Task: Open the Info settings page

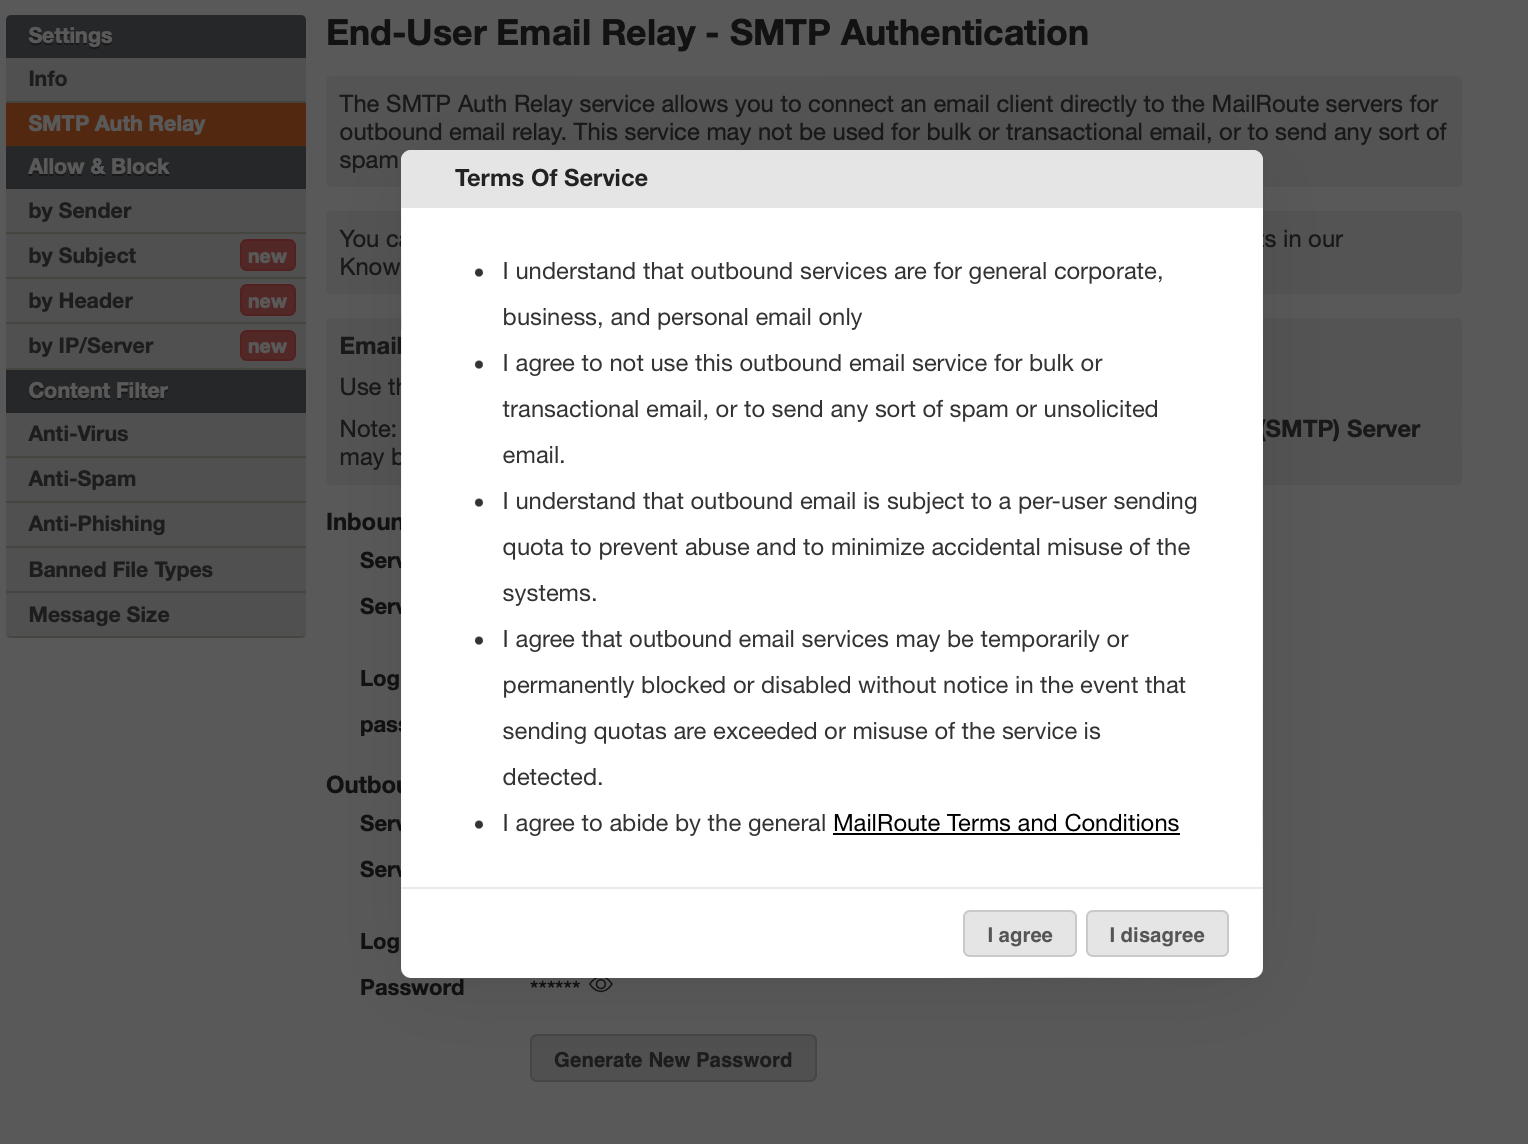Action: pos(156,79)
